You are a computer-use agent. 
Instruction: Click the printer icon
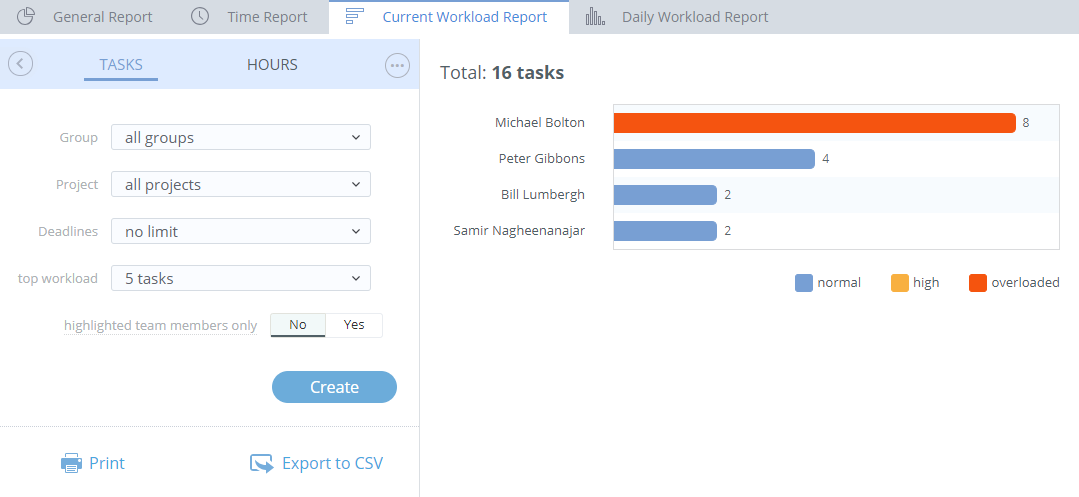[x=71, y=463]
